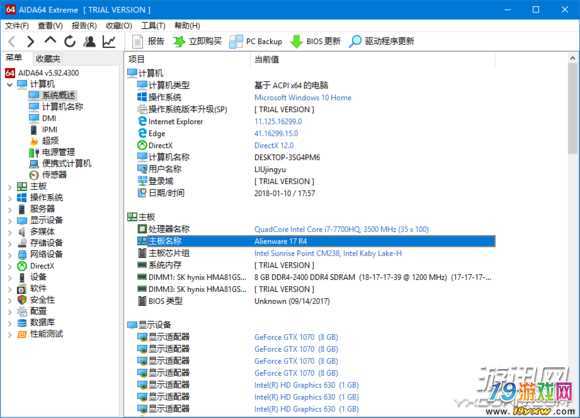Open the 报告(R) menu
Image resolution: width=580 pixels, height=418 pixels.
pos(84,26)
